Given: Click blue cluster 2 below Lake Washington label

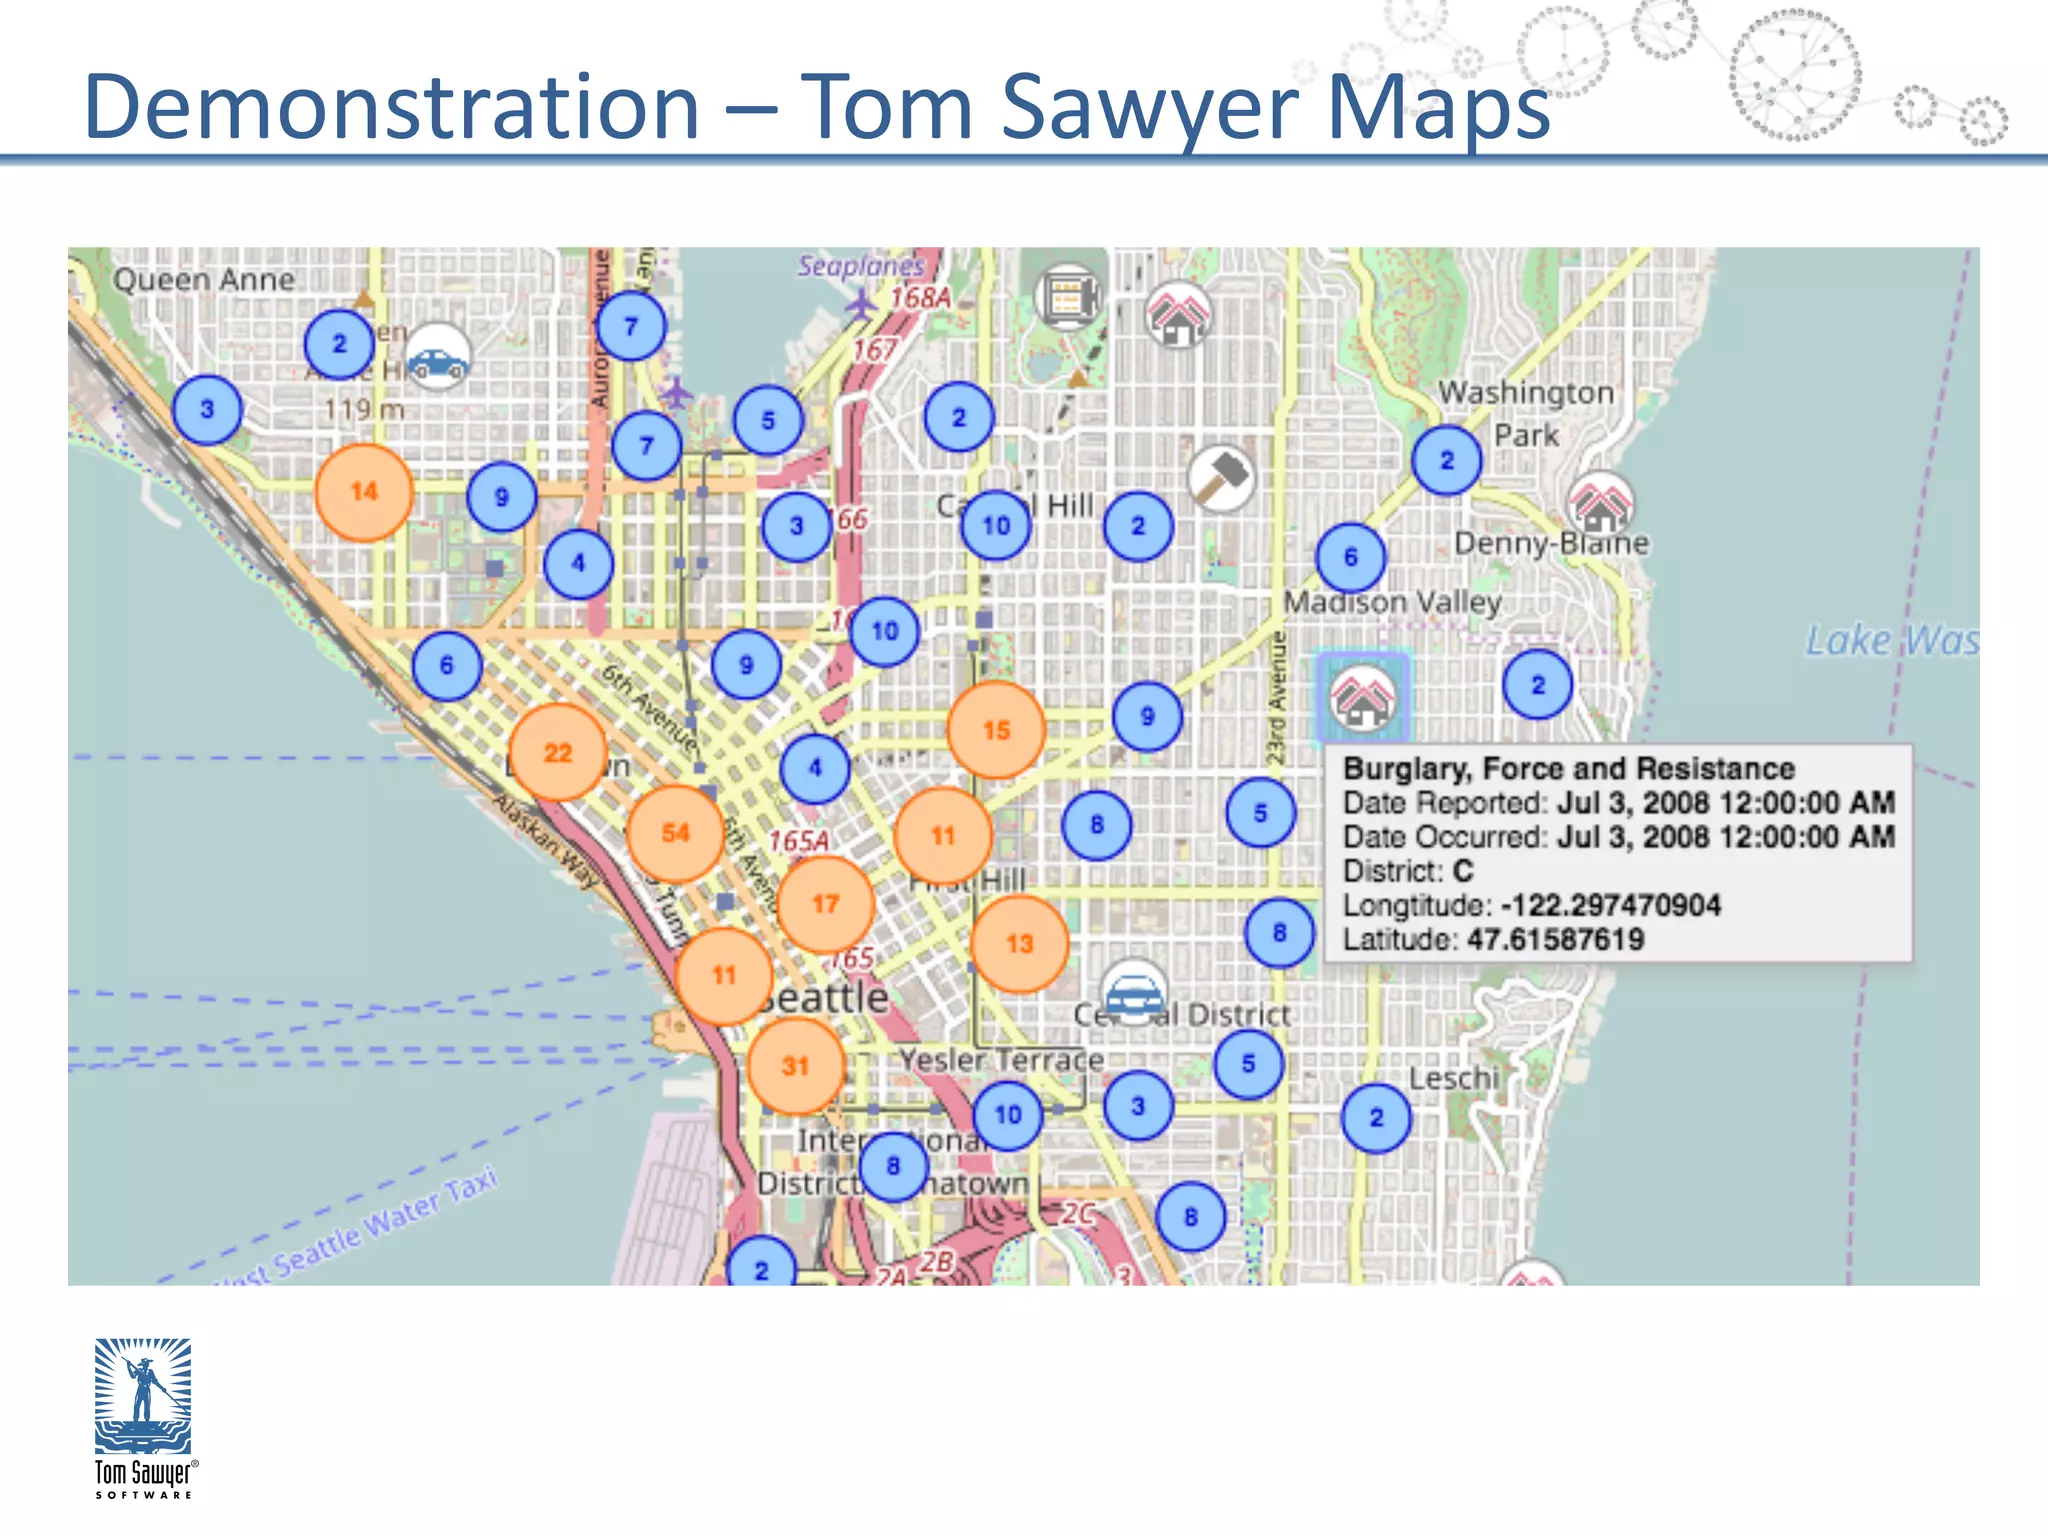Looking at the screenshot, I should [1538, 685].
